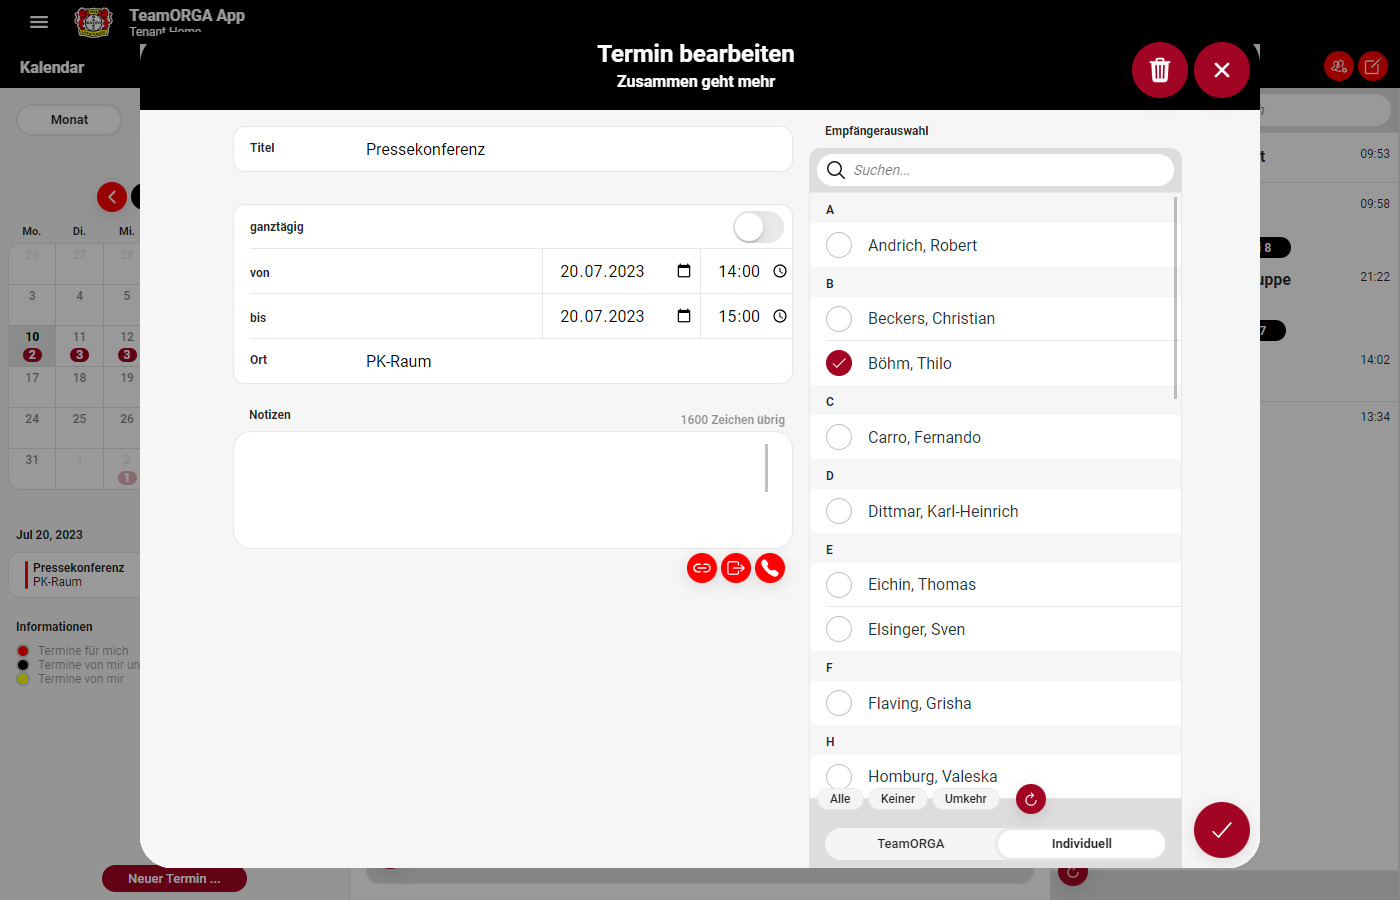
Task: Uncheck recipient Böhm, Thilo
Action: coord(839,363)
